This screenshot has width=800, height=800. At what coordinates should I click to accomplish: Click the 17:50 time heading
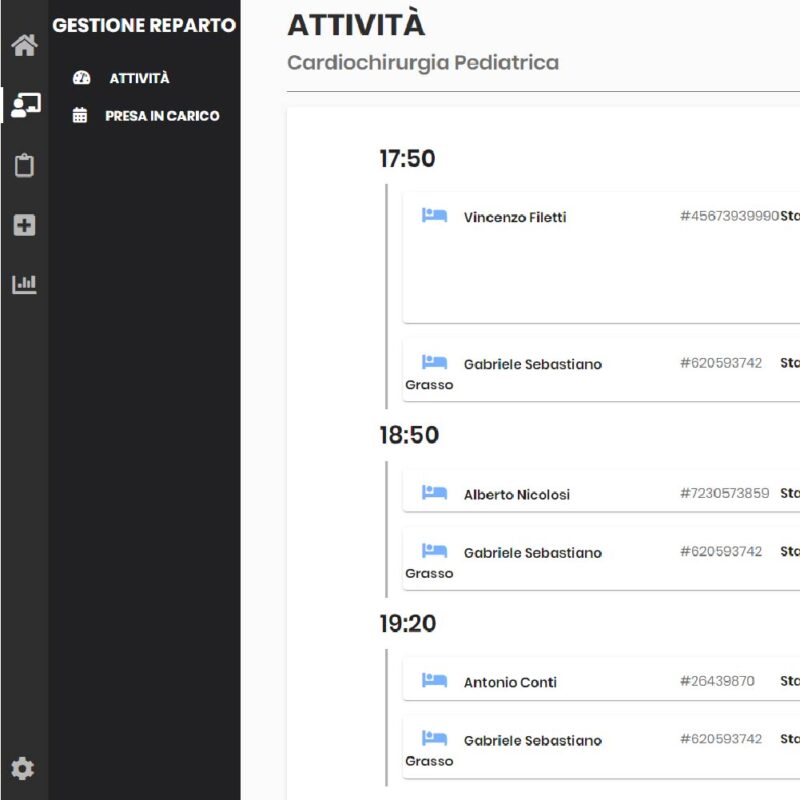(x=407, y=159)
